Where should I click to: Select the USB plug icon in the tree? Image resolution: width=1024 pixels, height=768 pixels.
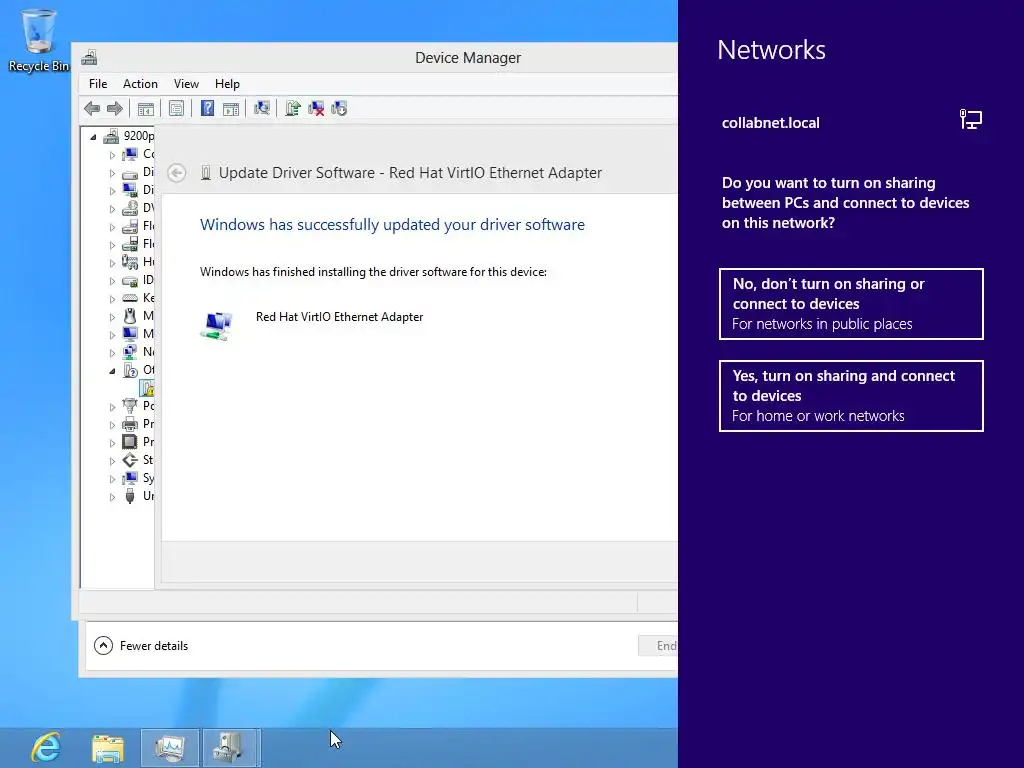point(130,496)
